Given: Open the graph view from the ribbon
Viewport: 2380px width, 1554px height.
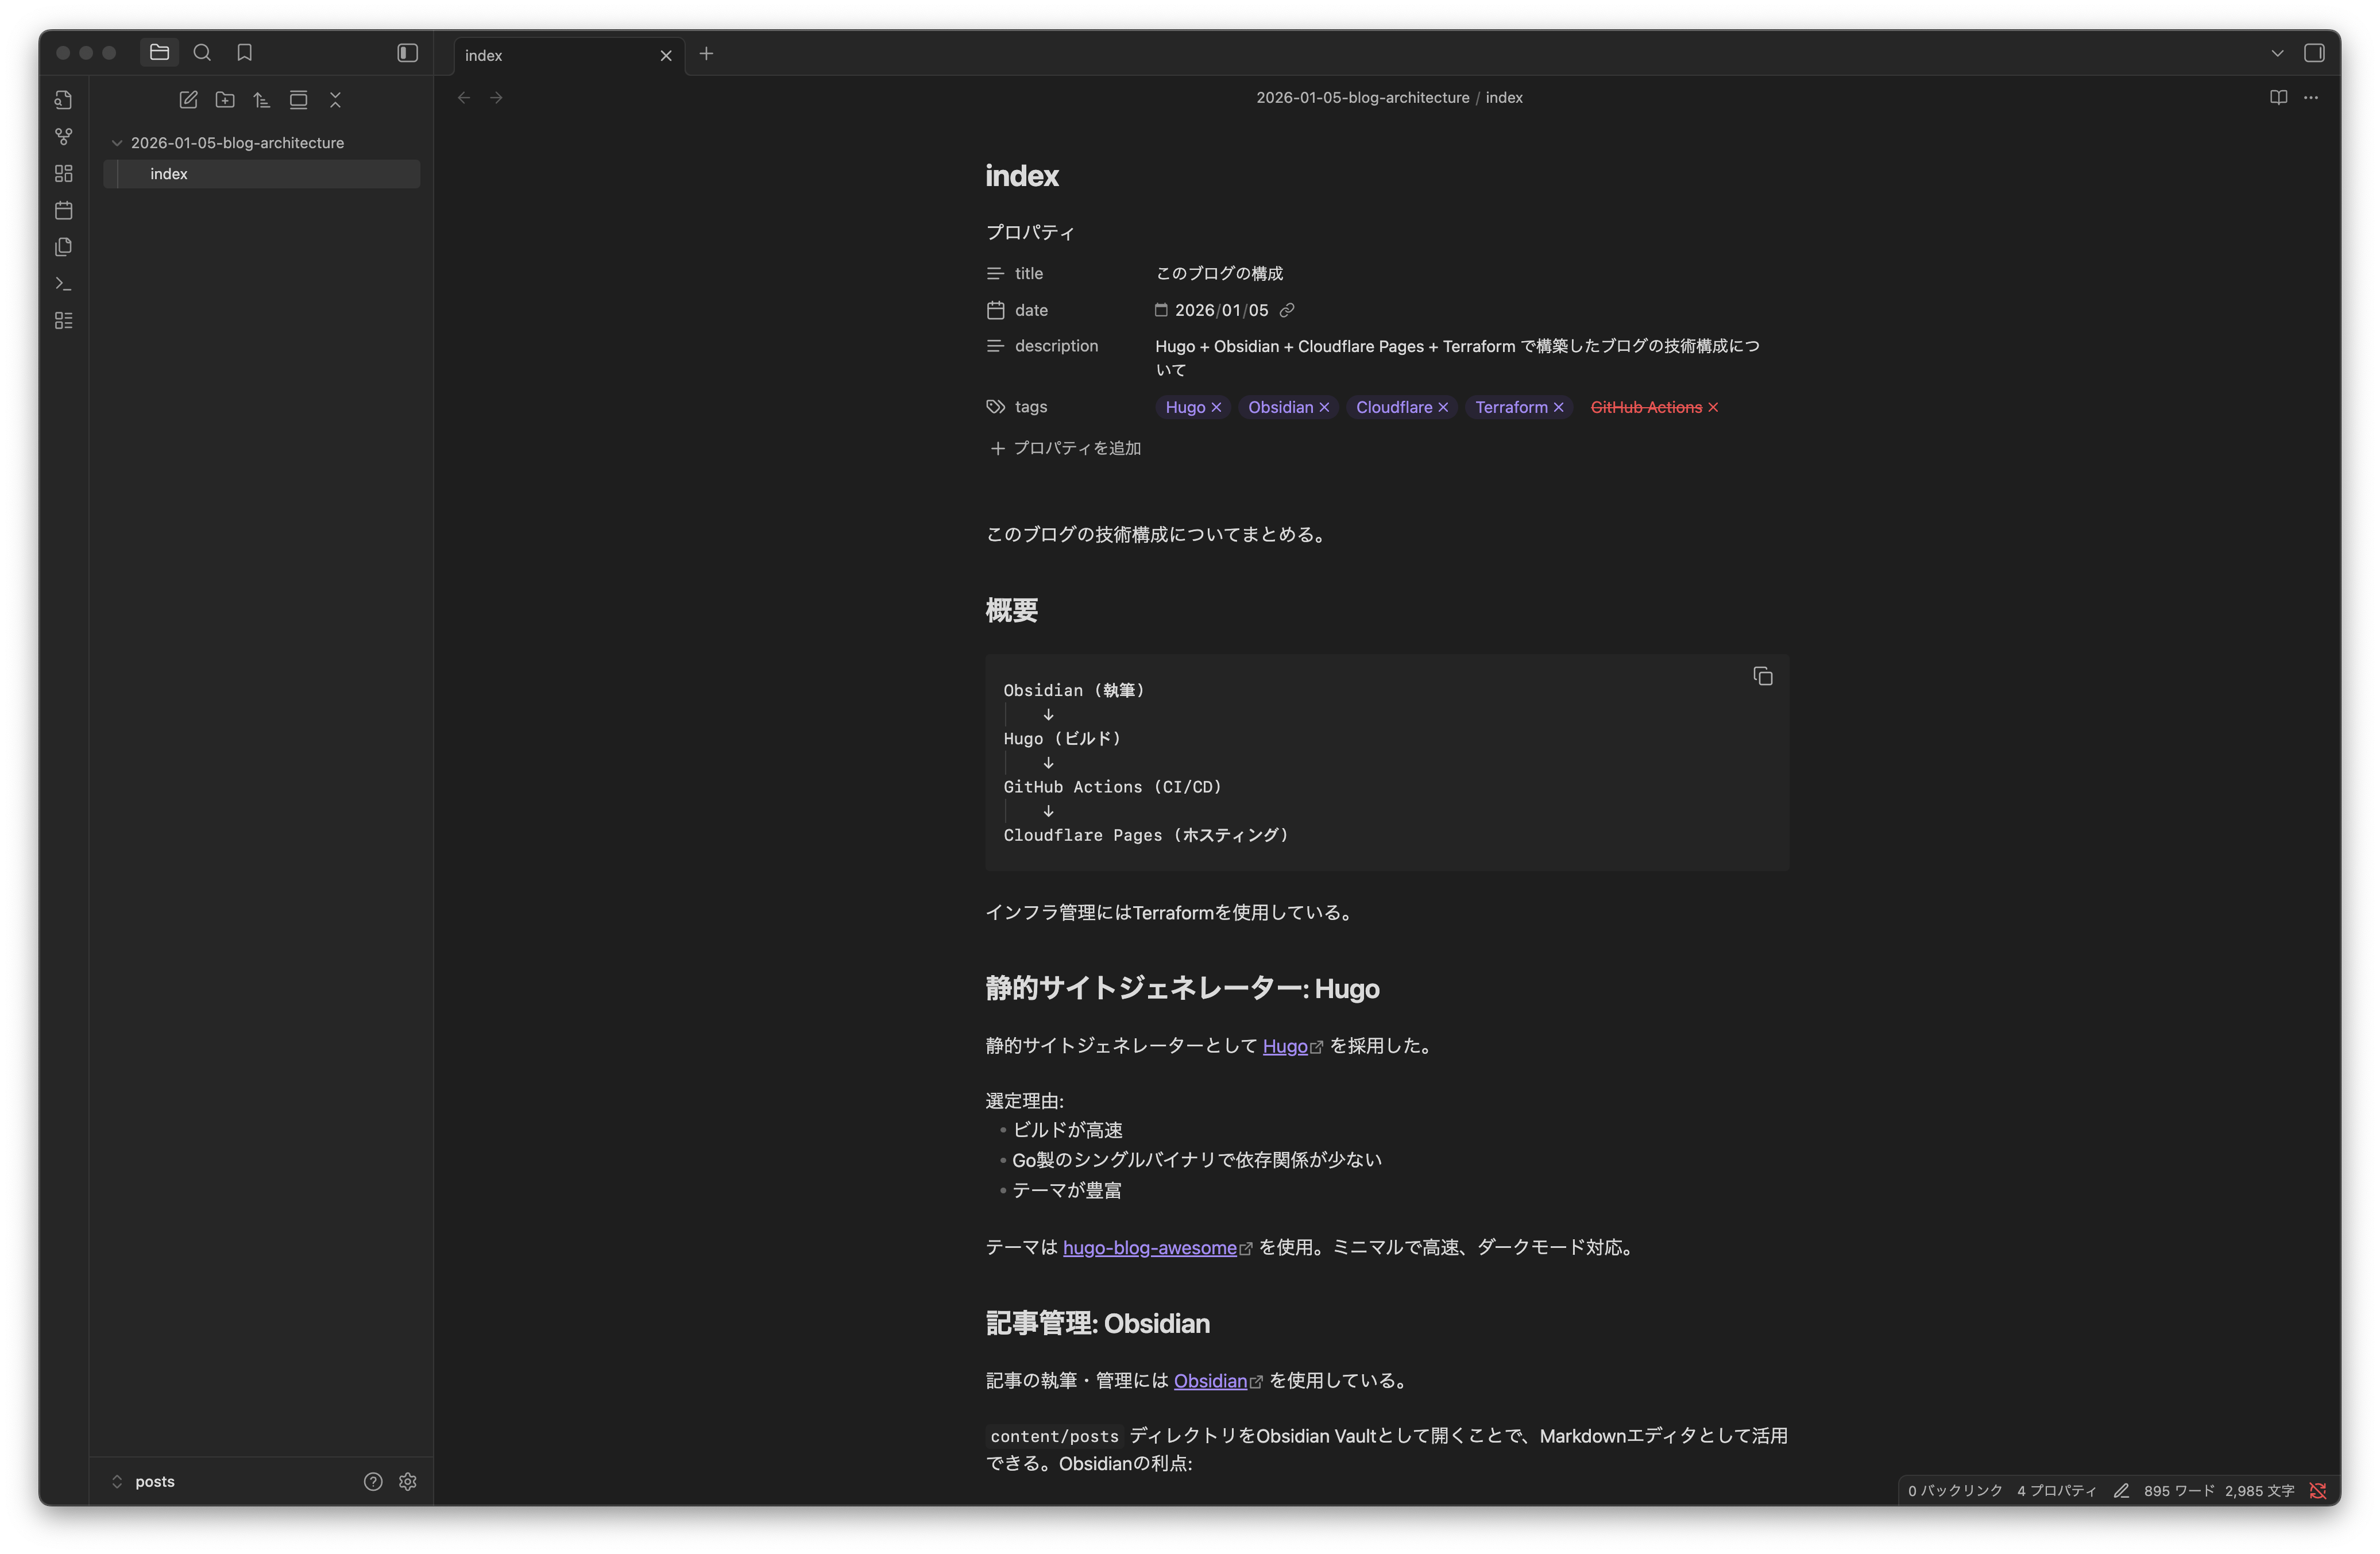Looking at the screenshot, I should [x=64, y=137].
